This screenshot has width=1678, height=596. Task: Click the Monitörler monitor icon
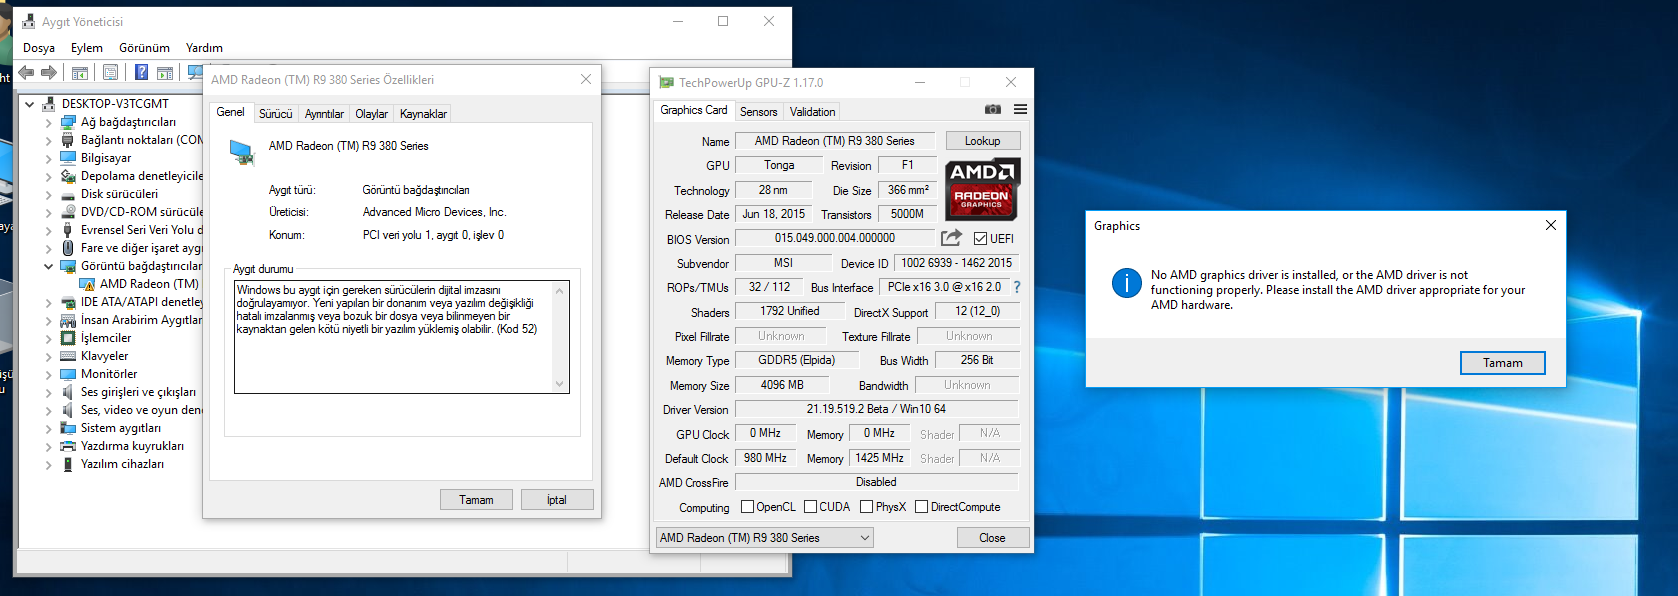click(x=68, y=374)
